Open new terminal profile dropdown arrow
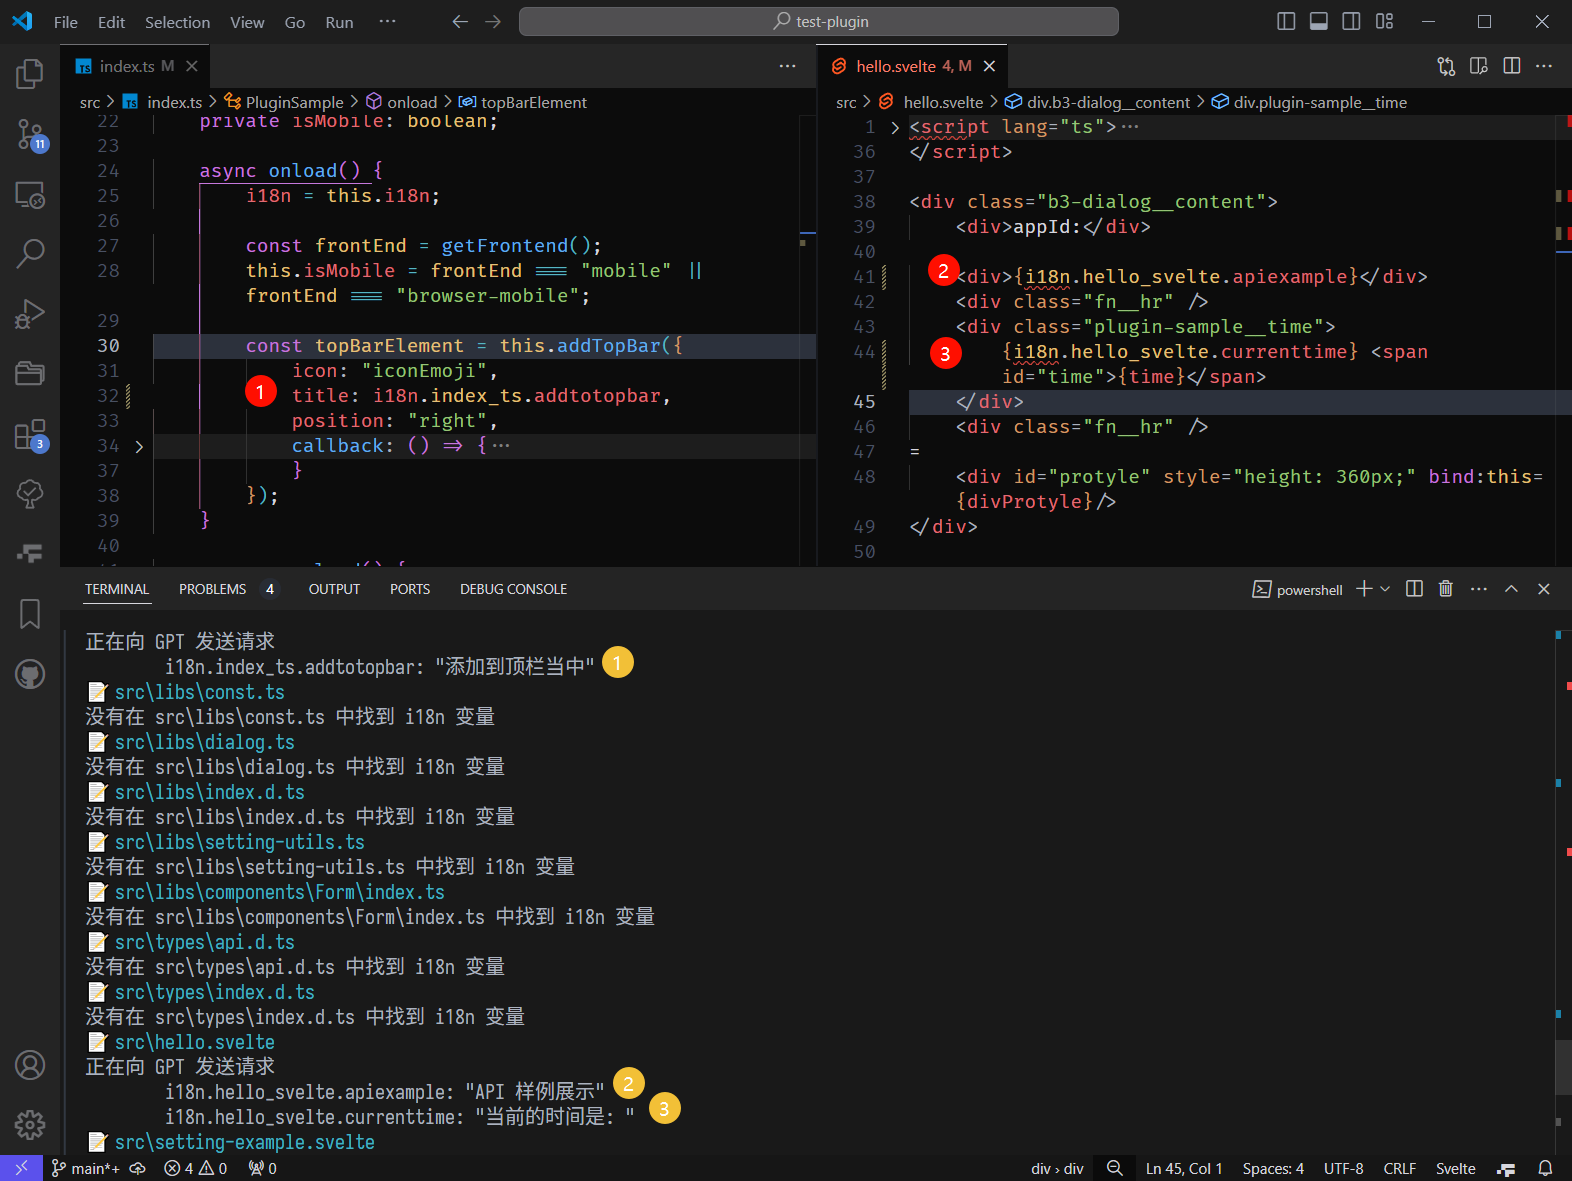Viewport: 1572px width, 1181px height. tap(1385, 589)
